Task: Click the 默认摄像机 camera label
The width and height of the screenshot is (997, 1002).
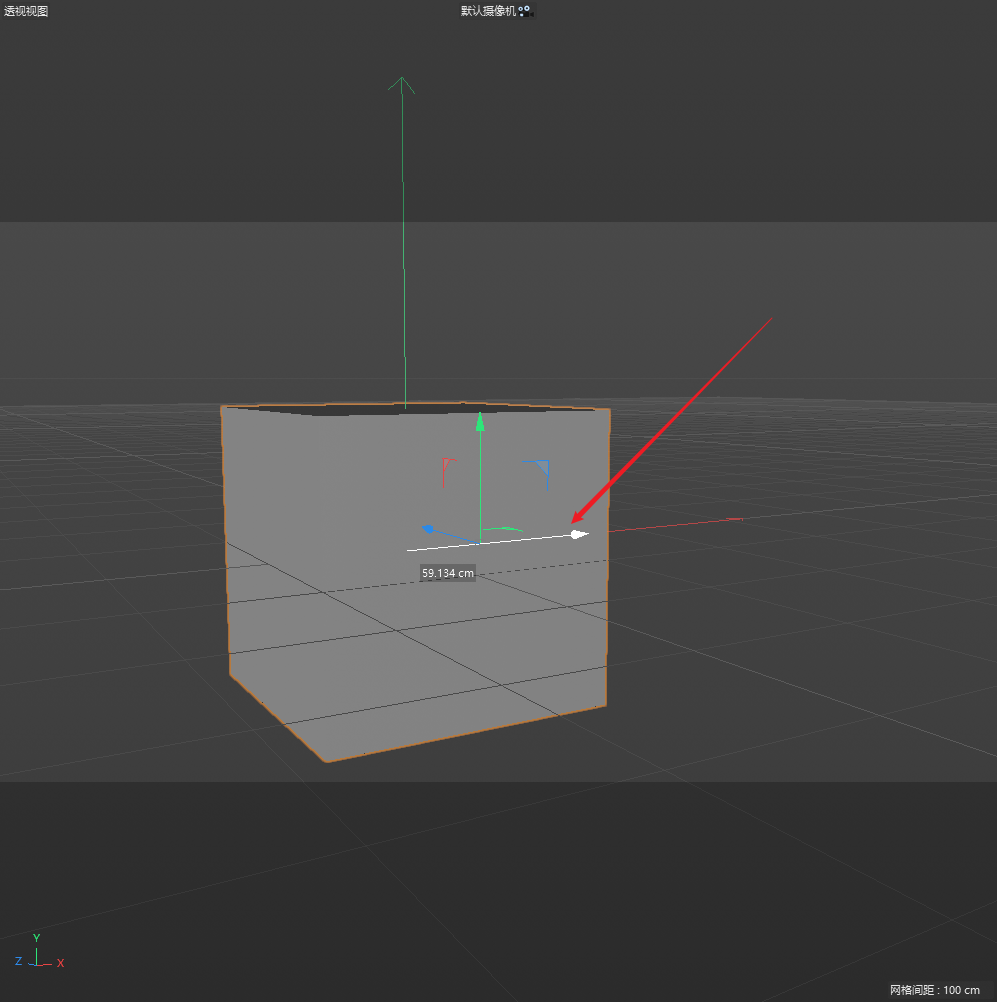Action: click(x=488, y=11)
